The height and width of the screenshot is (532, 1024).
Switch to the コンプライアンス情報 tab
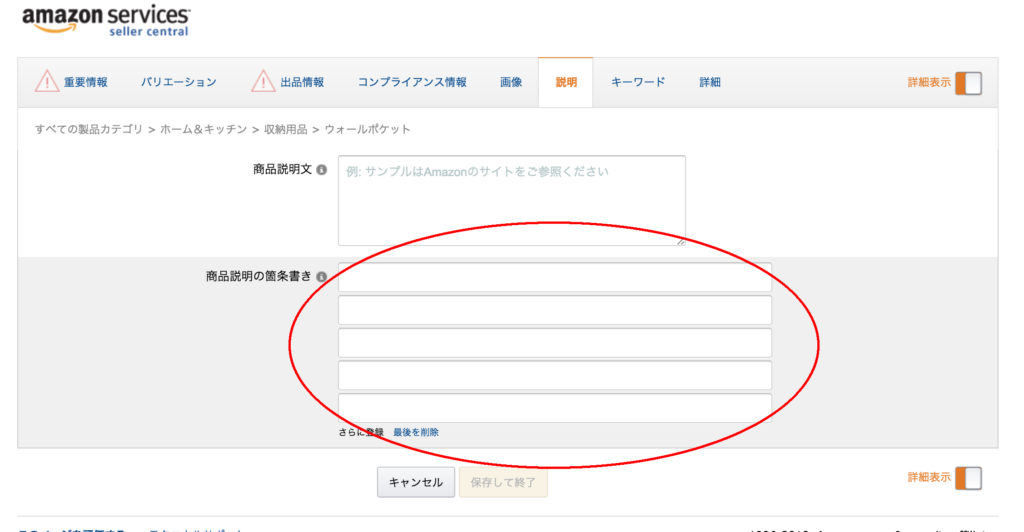click(x=412, y=83)
